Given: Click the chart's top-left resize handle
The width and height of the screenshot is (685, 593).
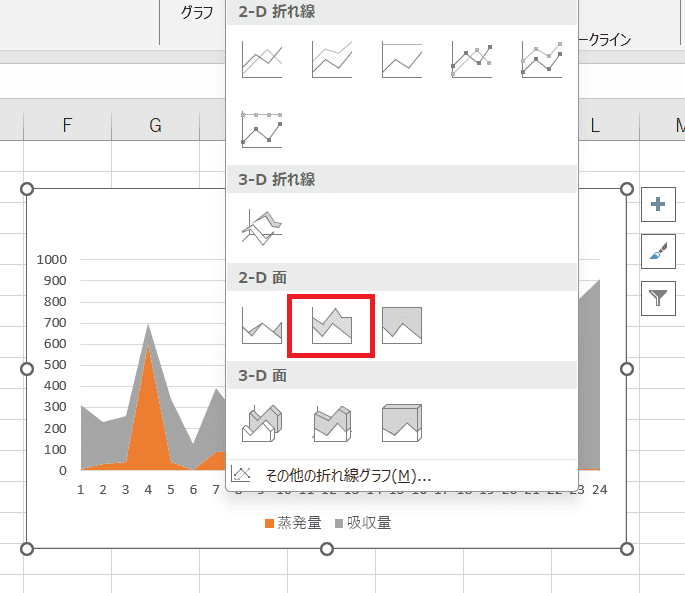Looking at the screenshot, I should click(x=27, y=189).
